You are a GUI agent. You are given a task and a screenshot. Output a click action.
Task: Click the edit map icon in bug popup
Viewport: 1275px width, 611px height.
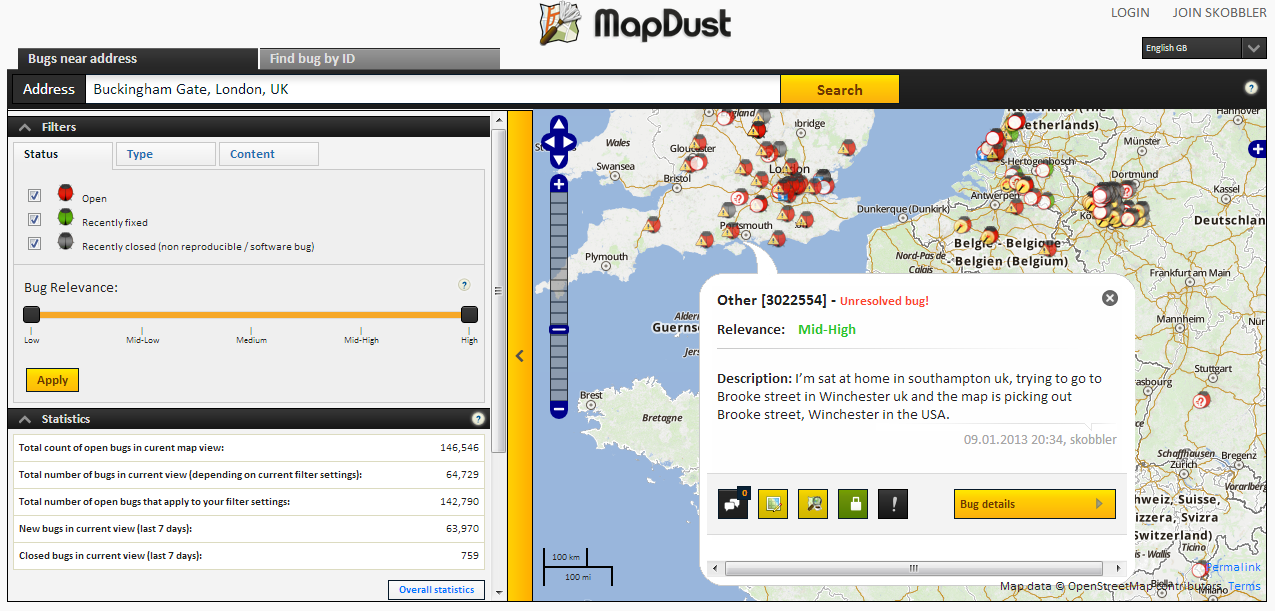[773, 504]
